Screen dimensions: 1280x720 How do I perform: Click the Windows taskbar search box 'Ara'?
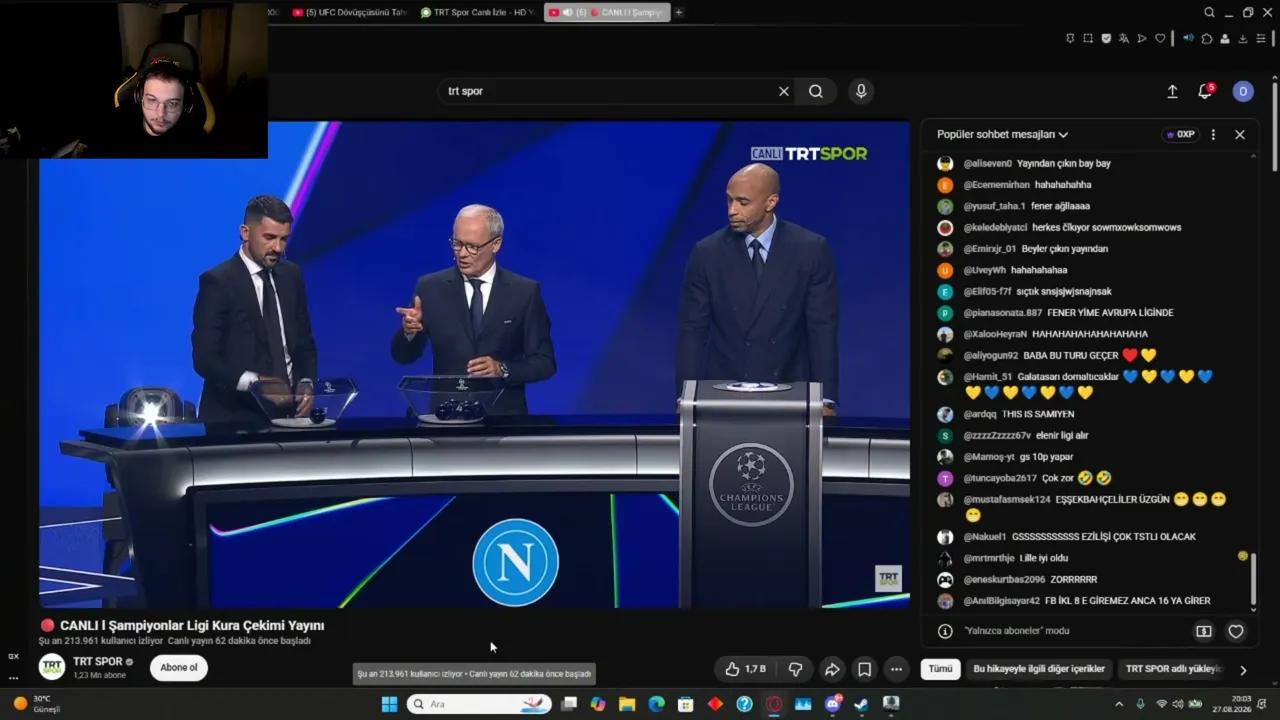(x=480, y=704)
